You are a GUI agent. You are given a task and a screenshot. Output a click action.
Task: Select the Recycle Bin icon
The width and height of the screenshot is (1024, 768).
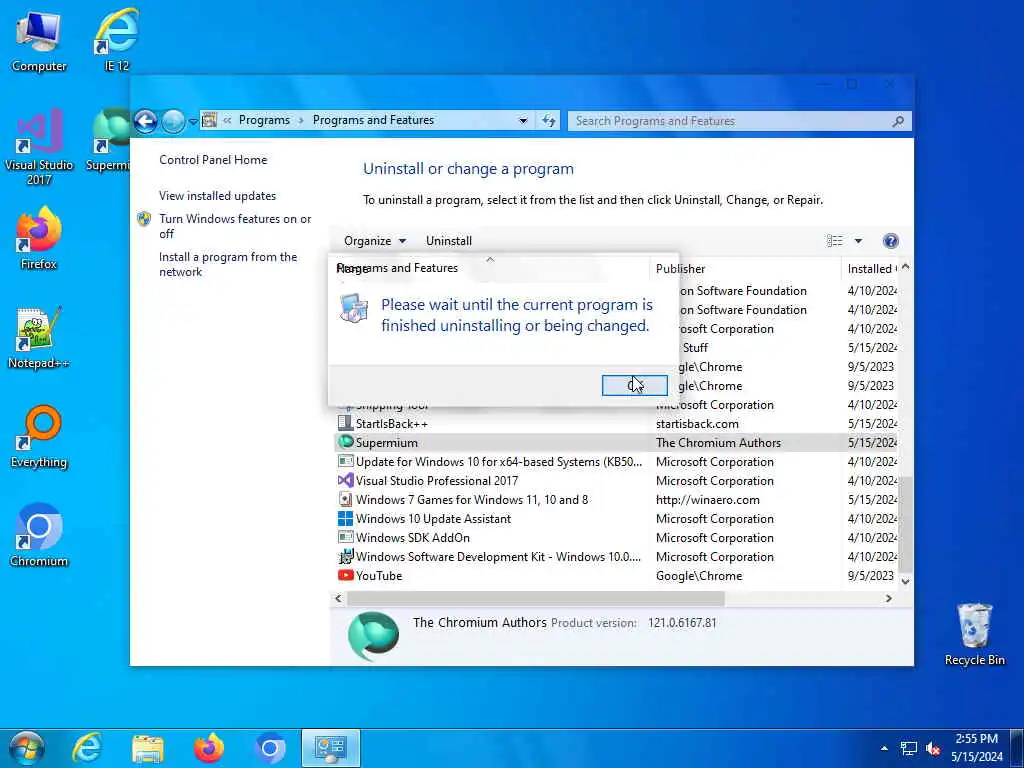tap(974, 635)
